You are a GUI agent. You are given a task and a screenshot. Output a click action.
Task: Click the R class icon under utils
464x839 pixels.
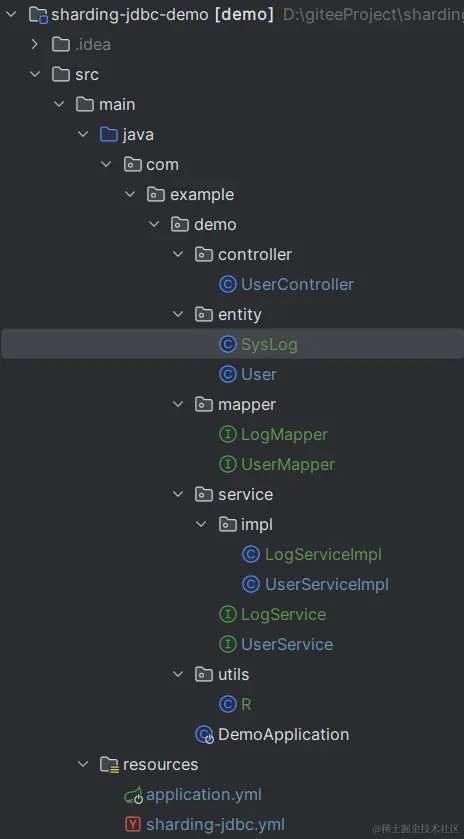click(228, 704)
